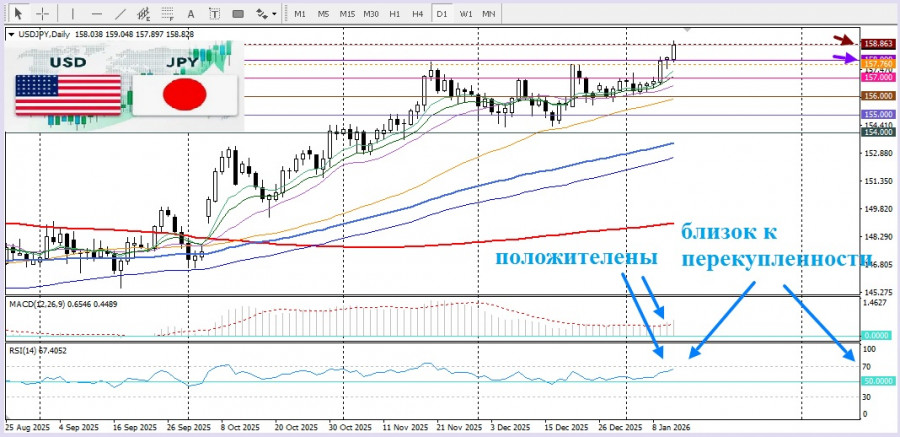Activate the crosshair tool
This screenshot has width=900, height=437.
click(42, 14)
